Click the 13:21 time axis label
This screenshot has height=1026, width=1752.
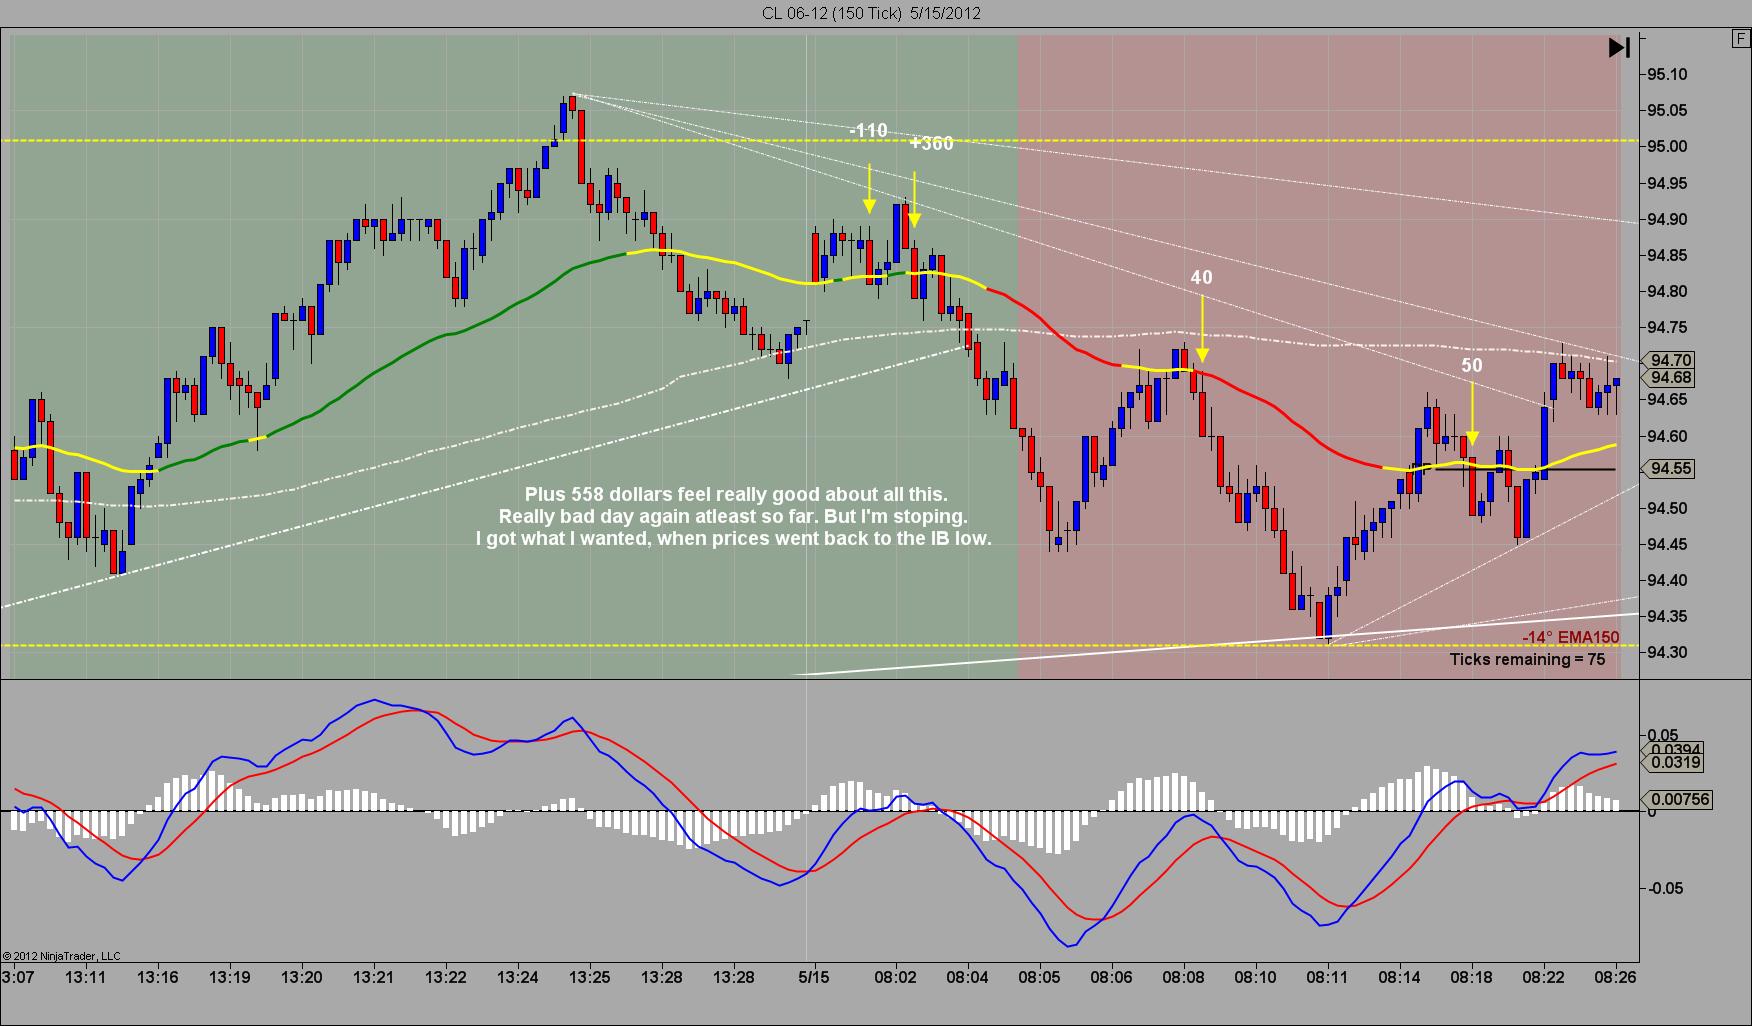click(373, 977)
